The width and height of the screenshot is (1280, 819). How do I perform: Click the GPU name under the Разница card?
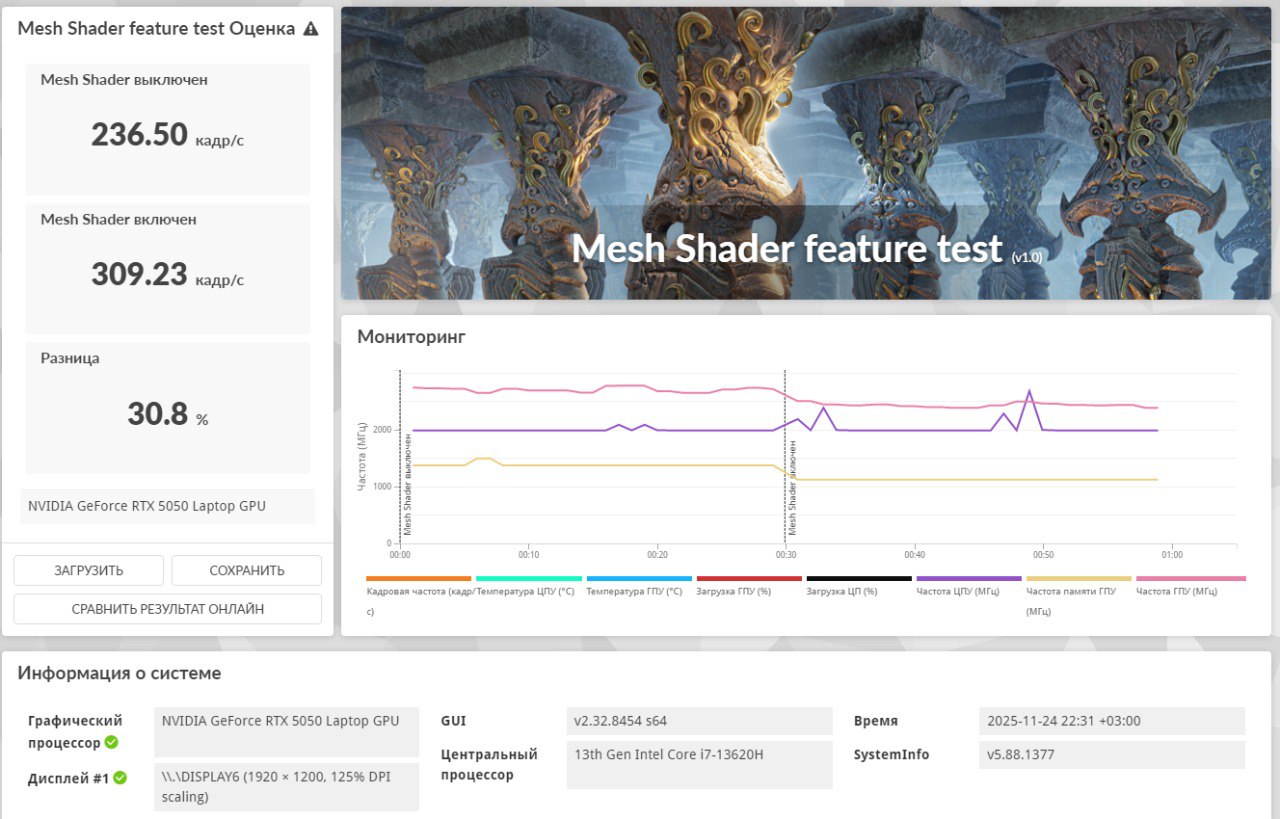pyautogui.click(x=148, y=506)
